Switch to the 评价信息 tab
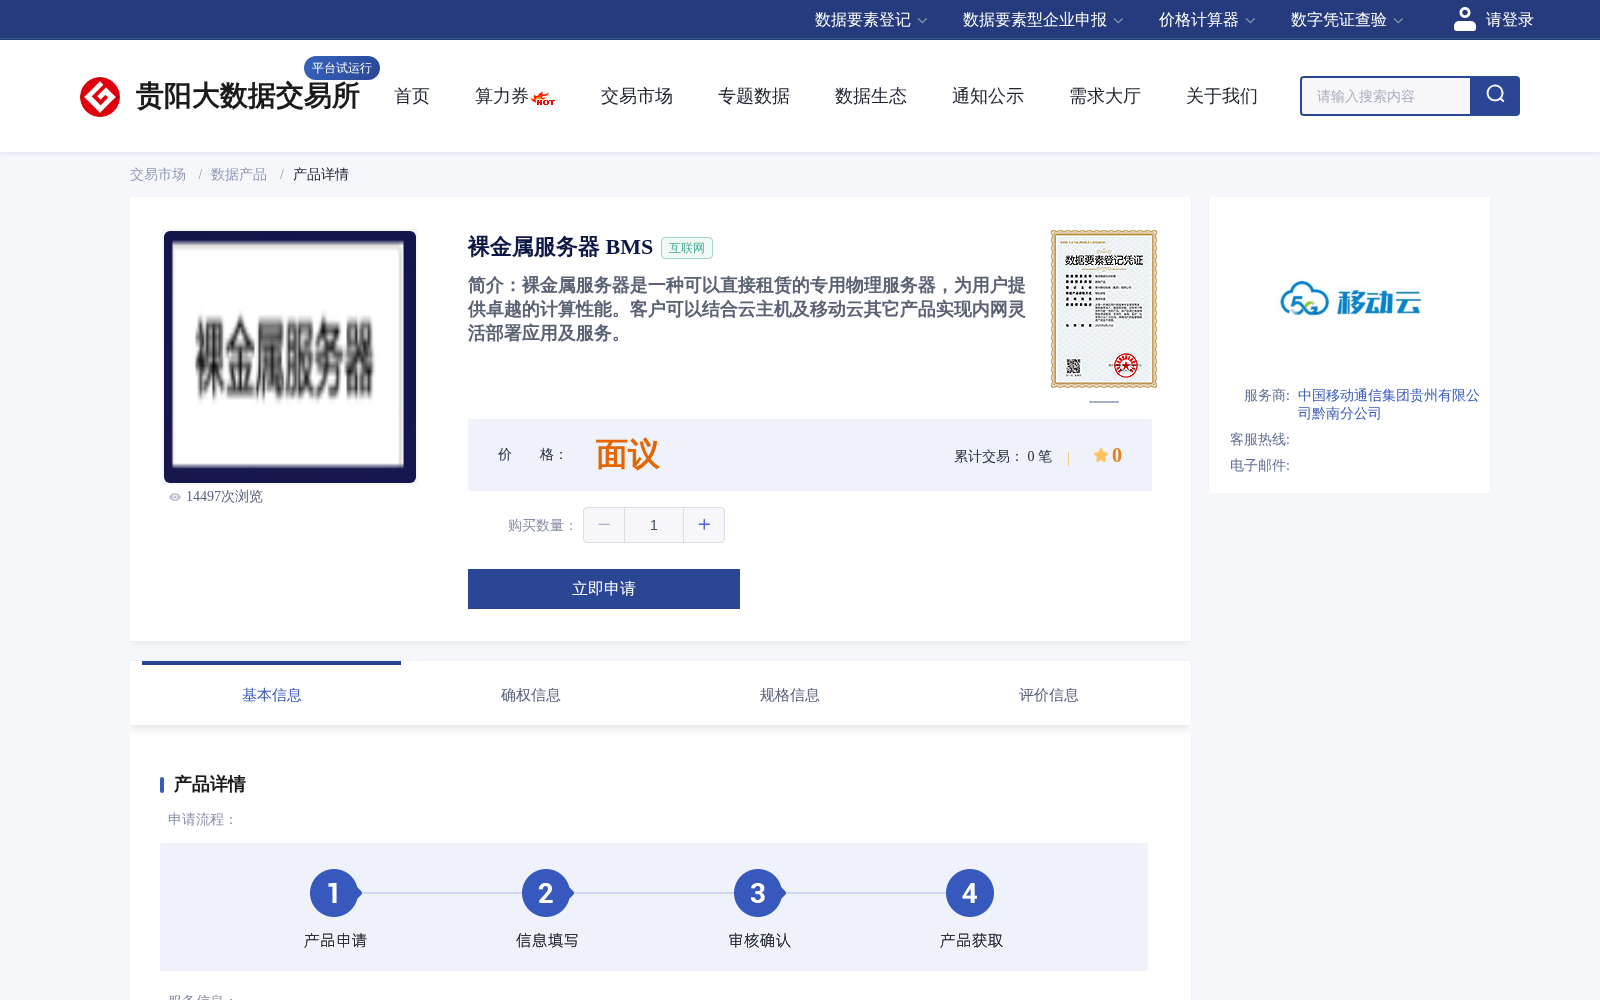 point(1049,695)
